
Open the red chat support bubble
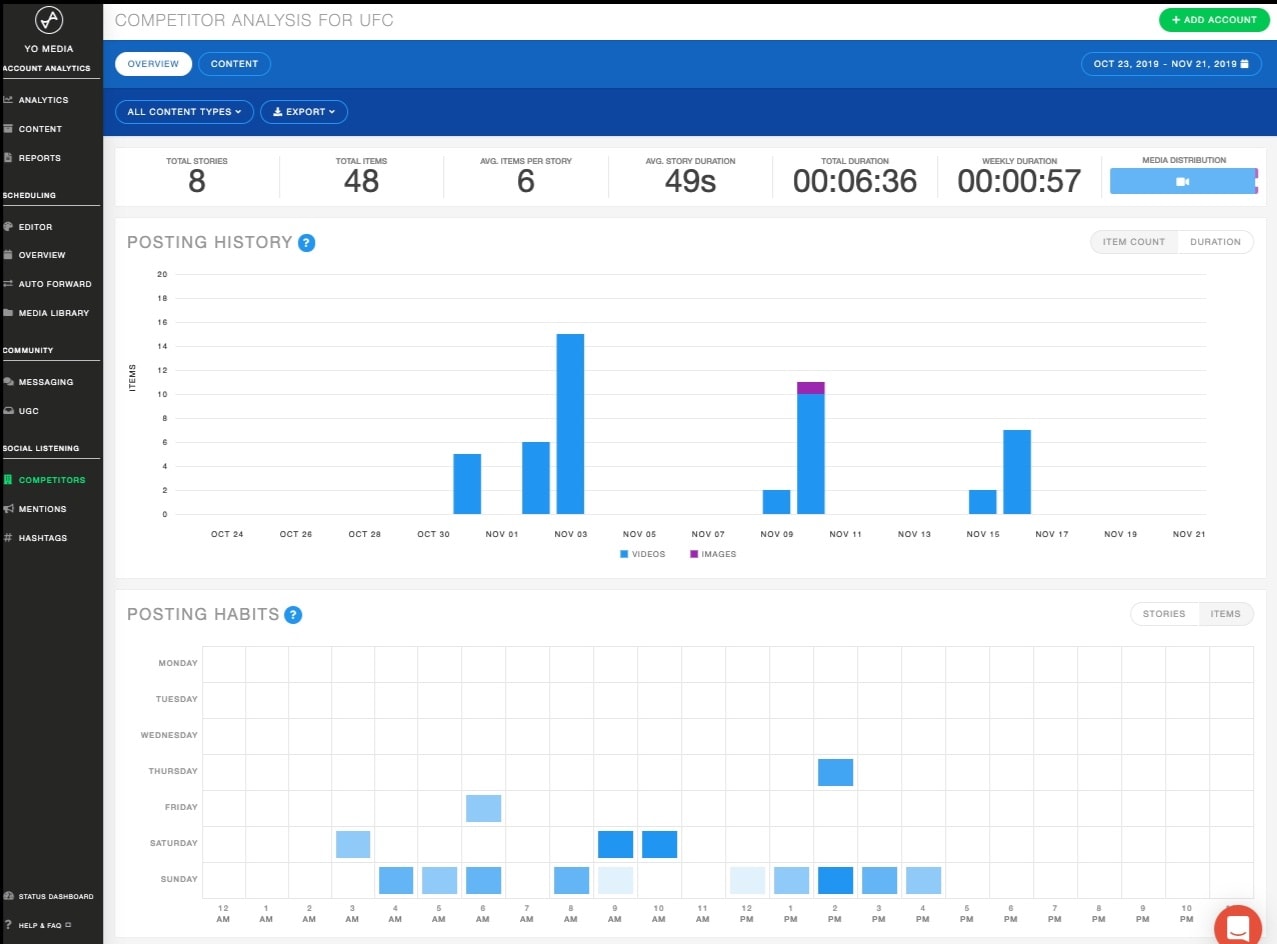coord(1238,925)
